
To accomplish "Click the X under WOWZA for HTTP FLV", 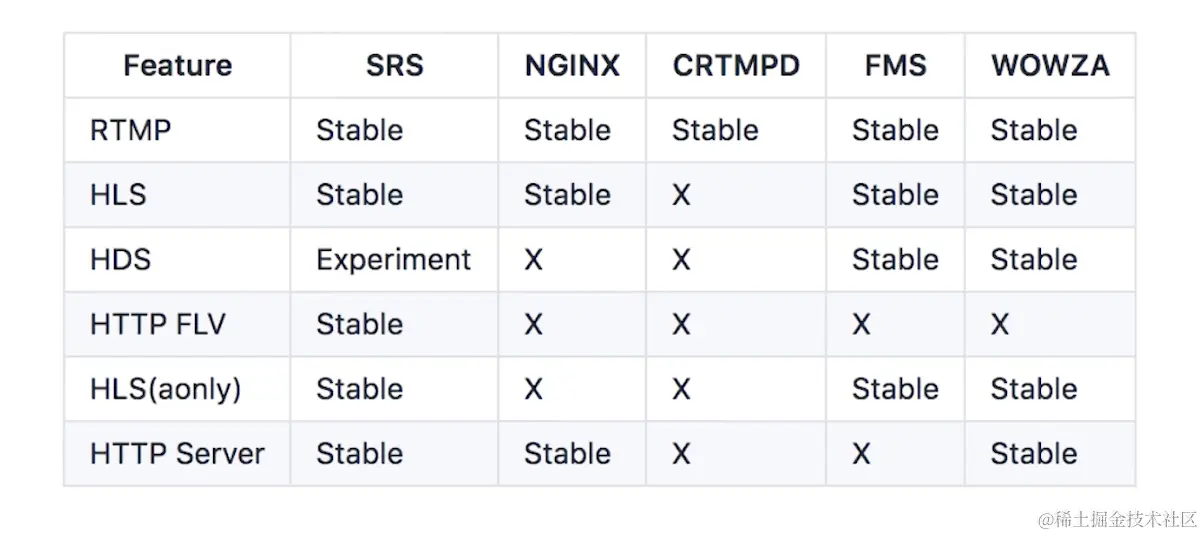I will click(1000, 324).
